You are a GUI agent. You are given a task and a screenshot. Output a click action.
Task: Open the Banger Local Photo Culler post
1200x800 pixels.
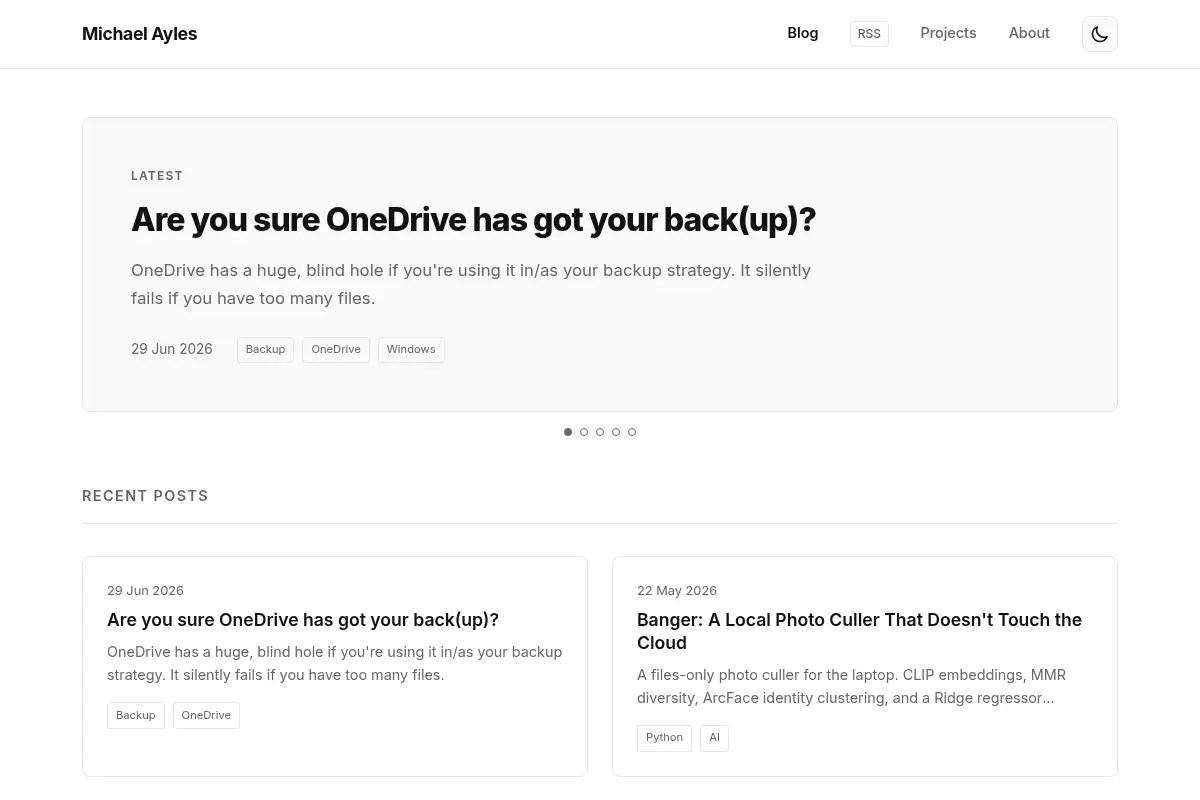(859, 631)
